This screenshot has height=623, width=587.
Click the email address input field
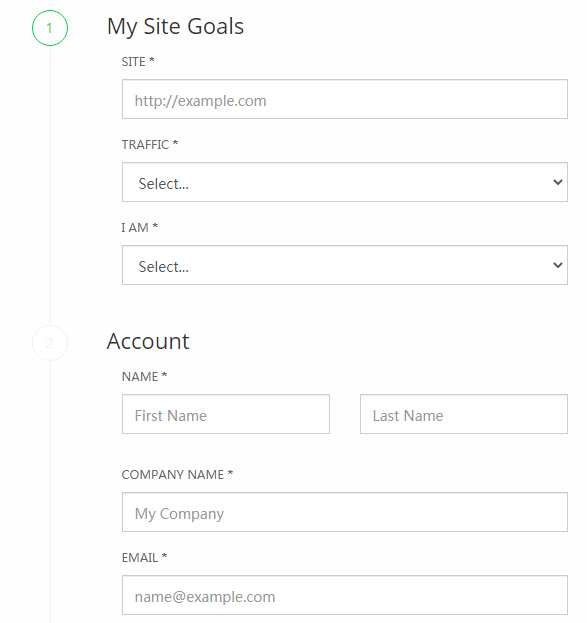[x=345, y=595]
